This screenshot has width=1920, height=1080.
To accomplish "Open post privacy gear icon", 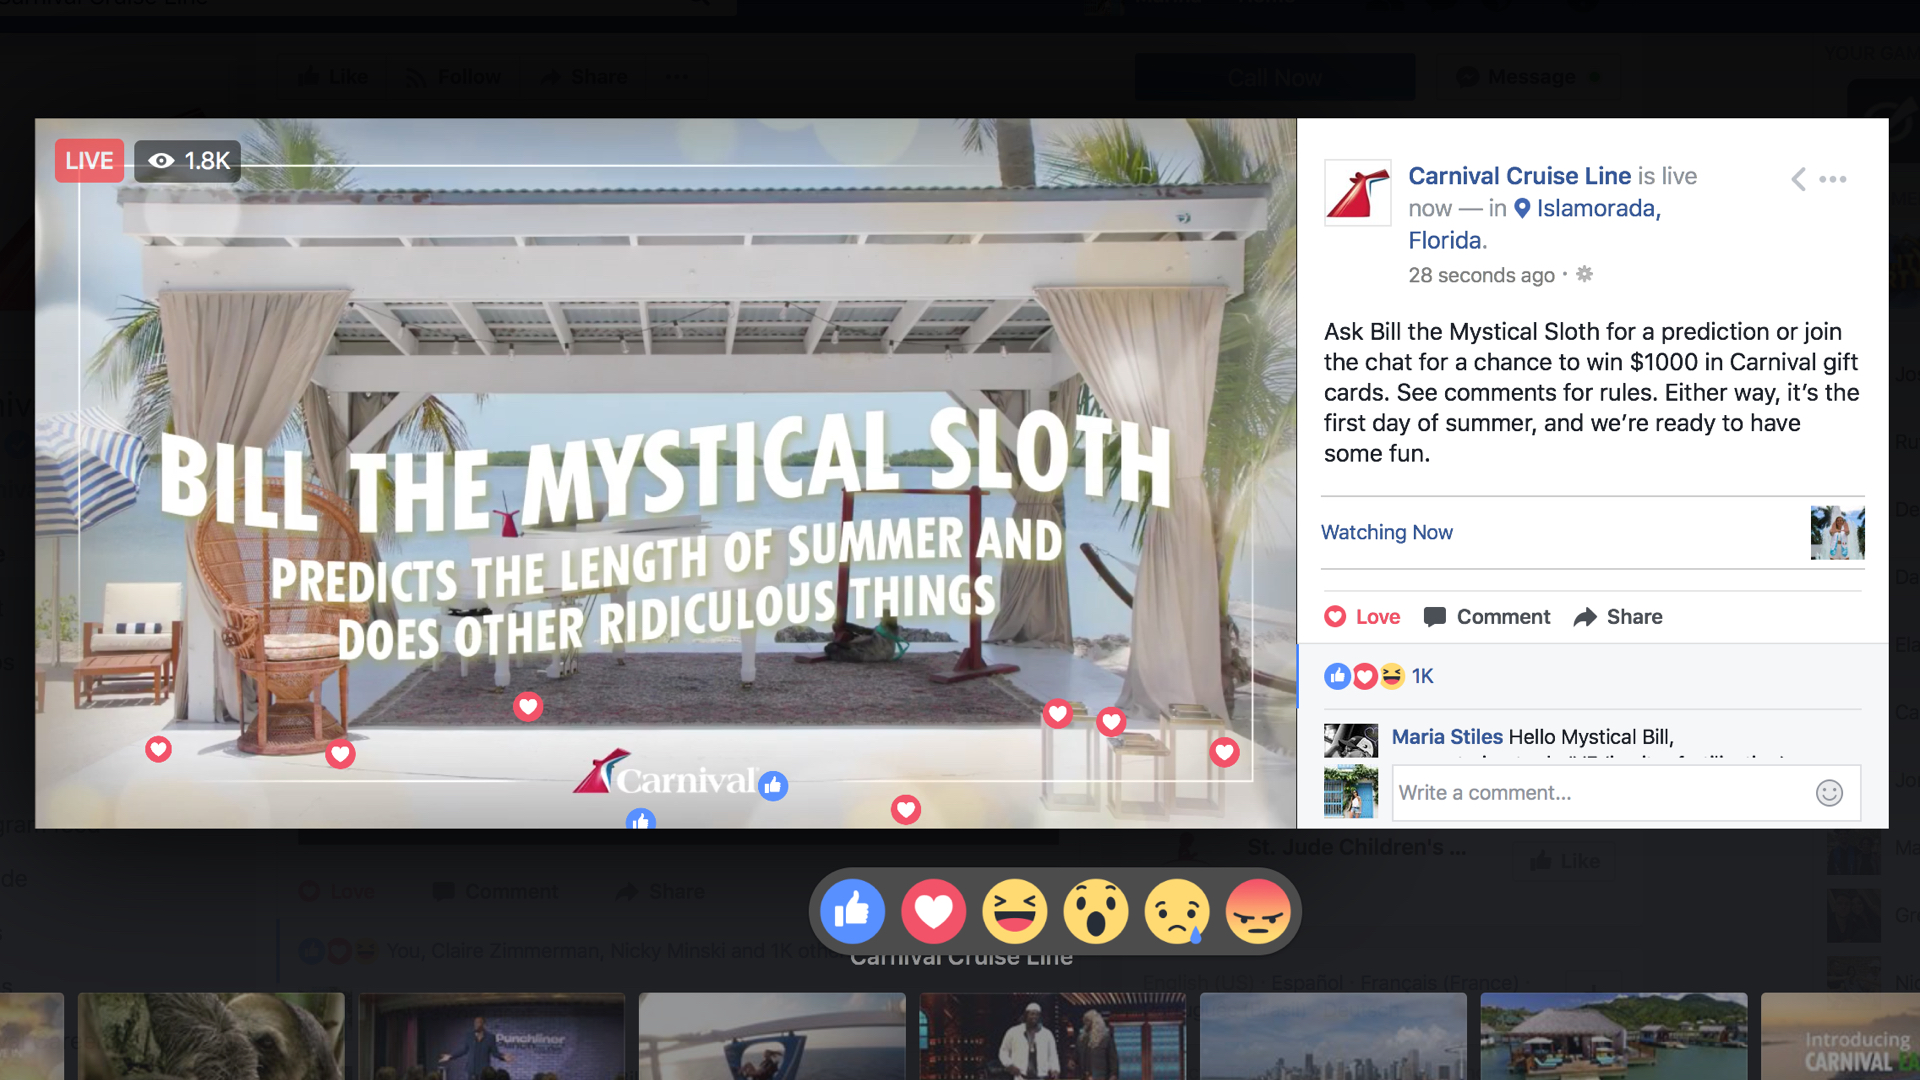I will click(1584, 274).
